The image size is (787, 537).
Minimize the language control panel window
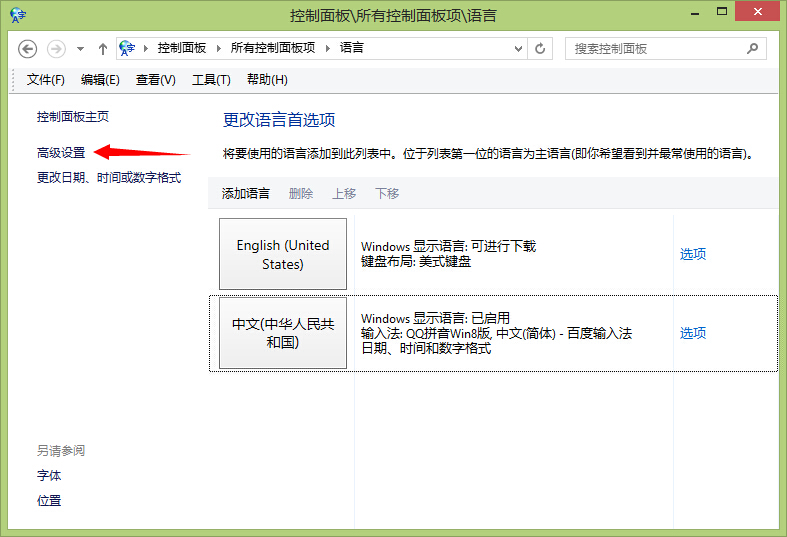(x=695, y=12)
